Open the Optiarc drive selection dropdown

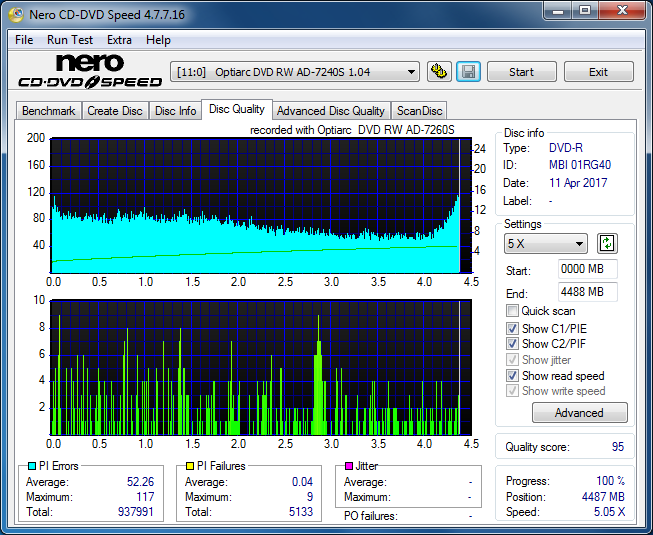294,72
